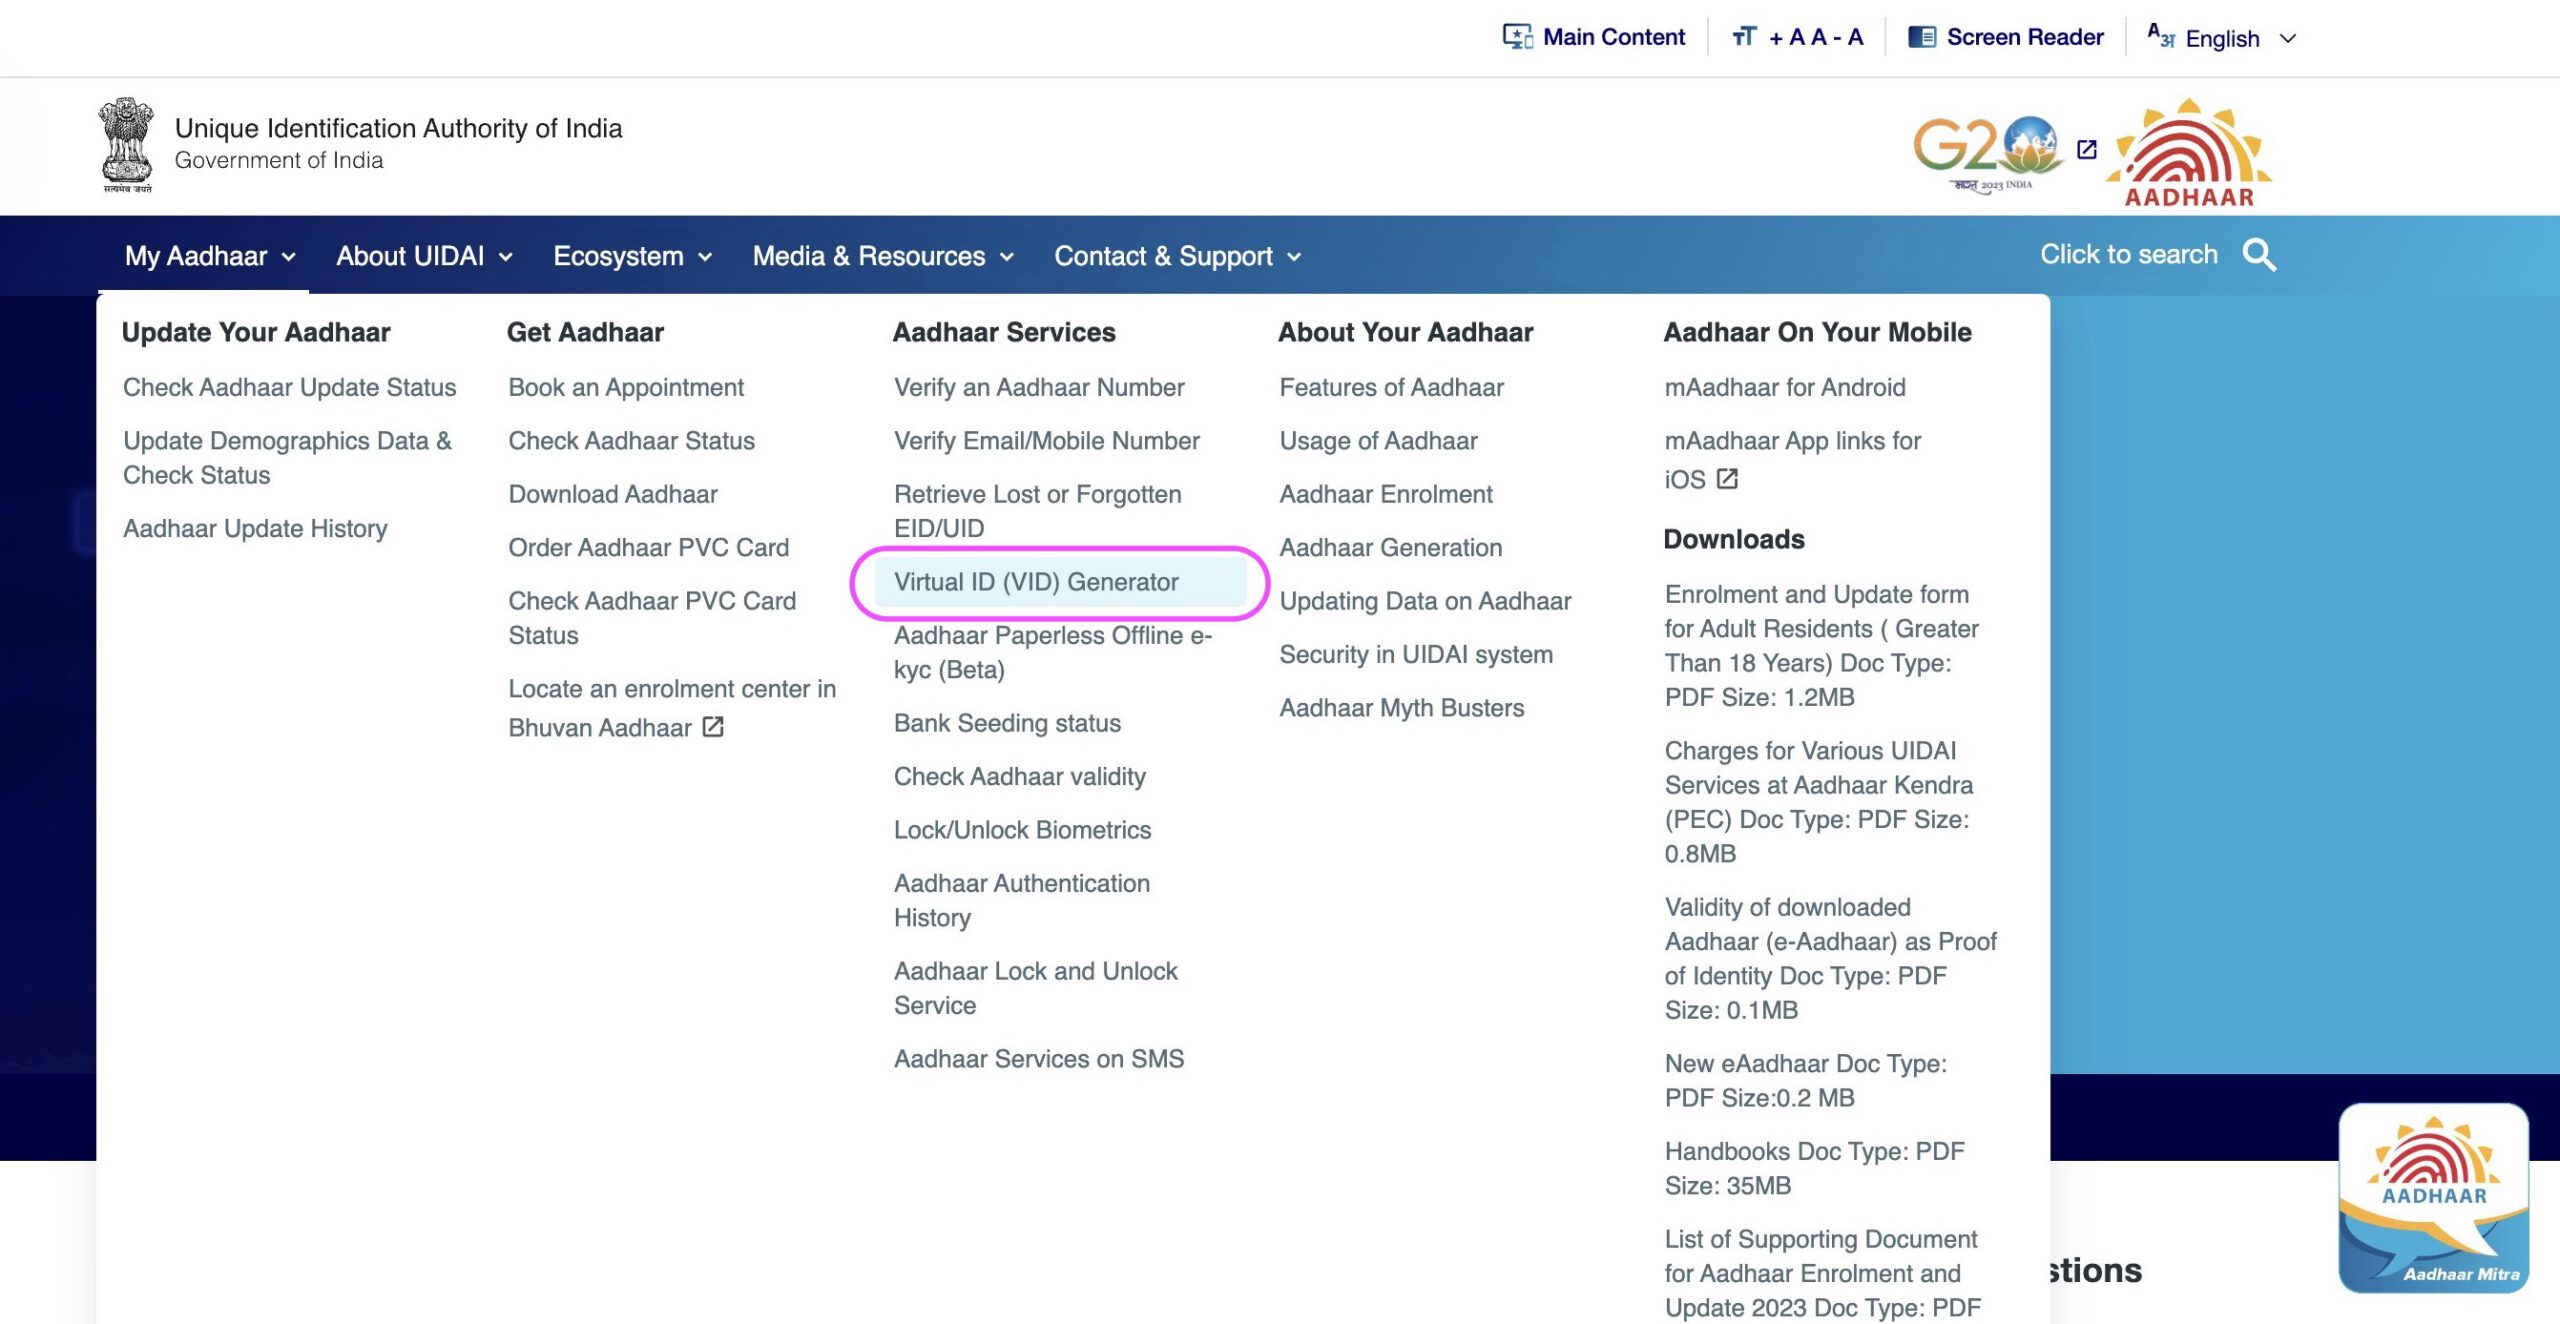Open Check Aadhaar Update Status
2560x1324 pixels.
289,387
